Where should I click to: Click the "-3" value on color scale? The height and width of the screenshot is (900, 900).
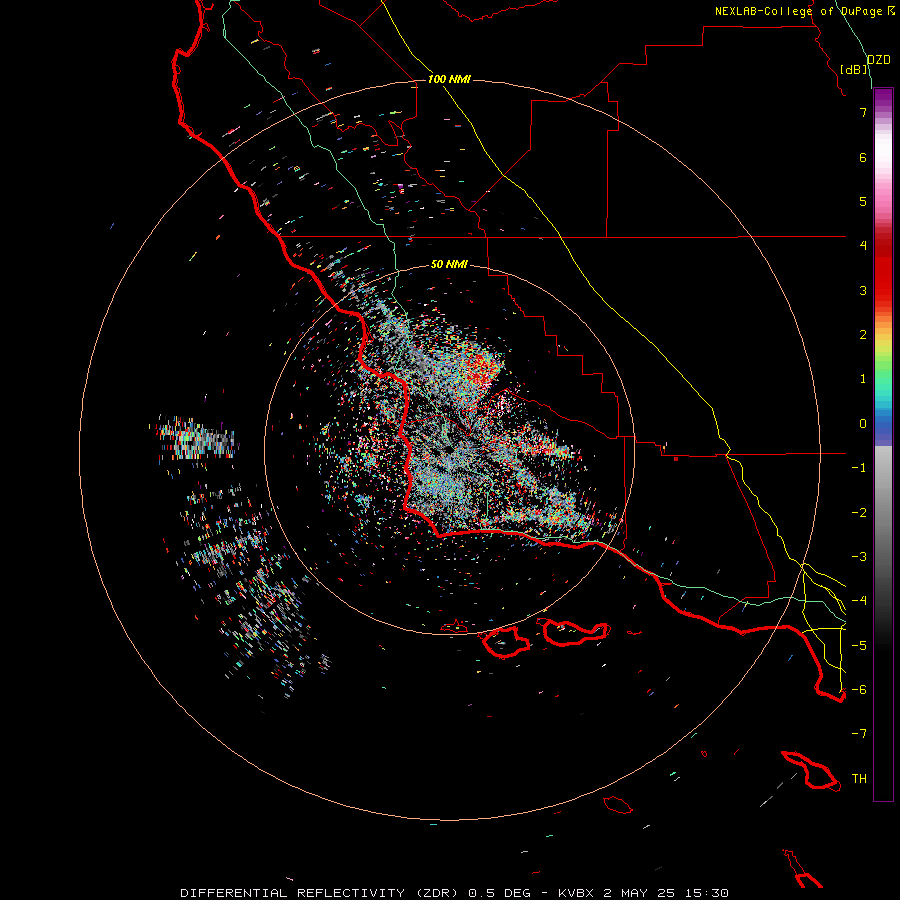click(x=859, y=557)
